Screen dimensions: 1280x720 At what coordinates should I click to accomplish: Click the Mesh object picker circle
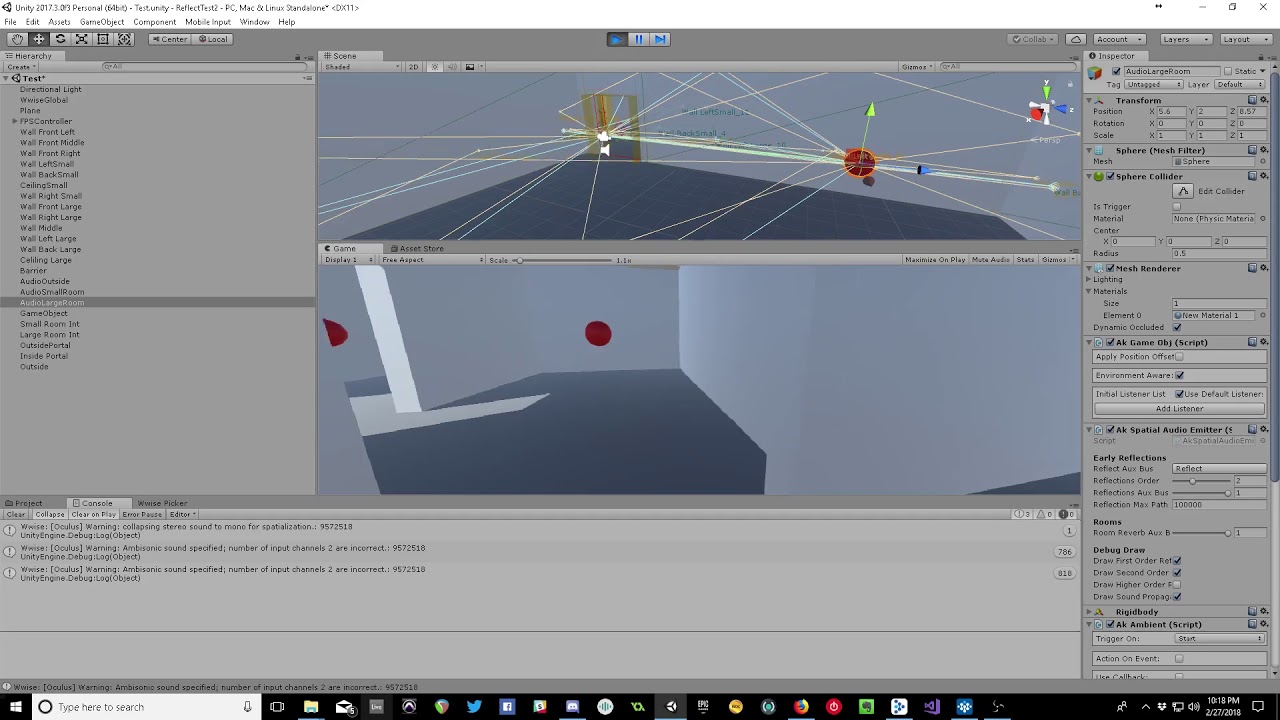[1263, 161]
